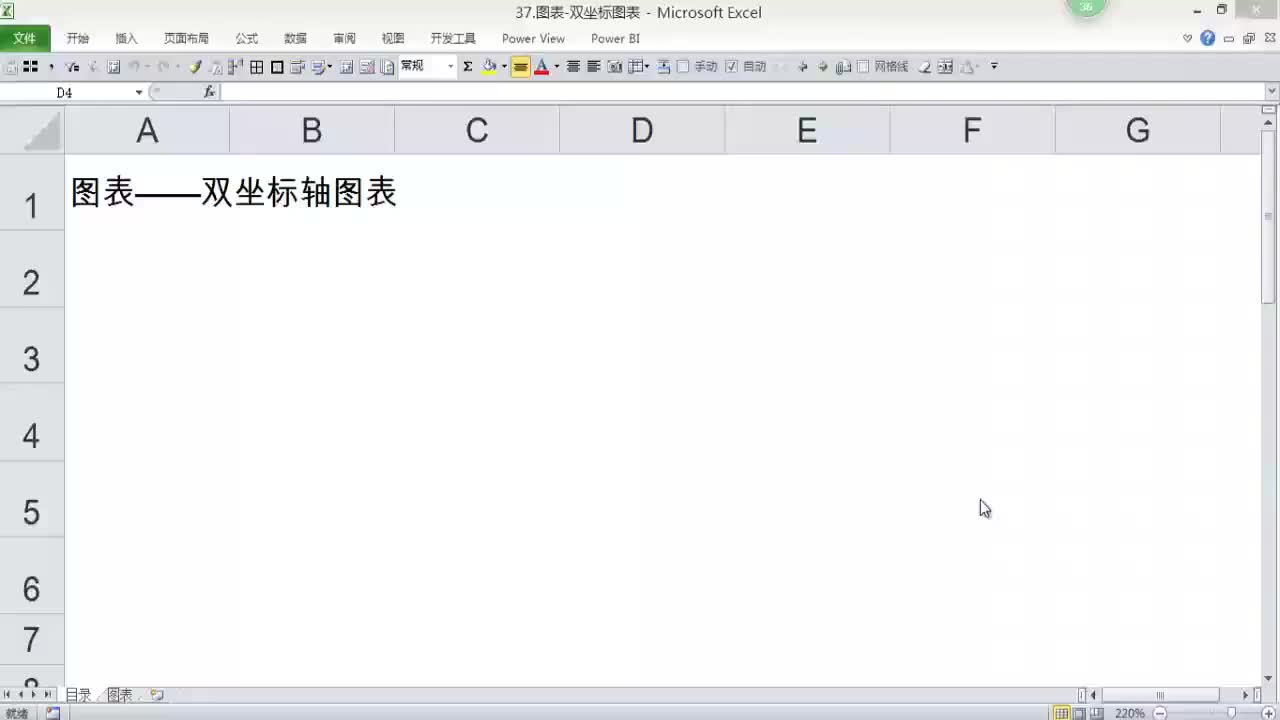Viewport: 1280px width, 720px height.
Task: Open the 文件 (File) tab
Action: coord(24,38)
